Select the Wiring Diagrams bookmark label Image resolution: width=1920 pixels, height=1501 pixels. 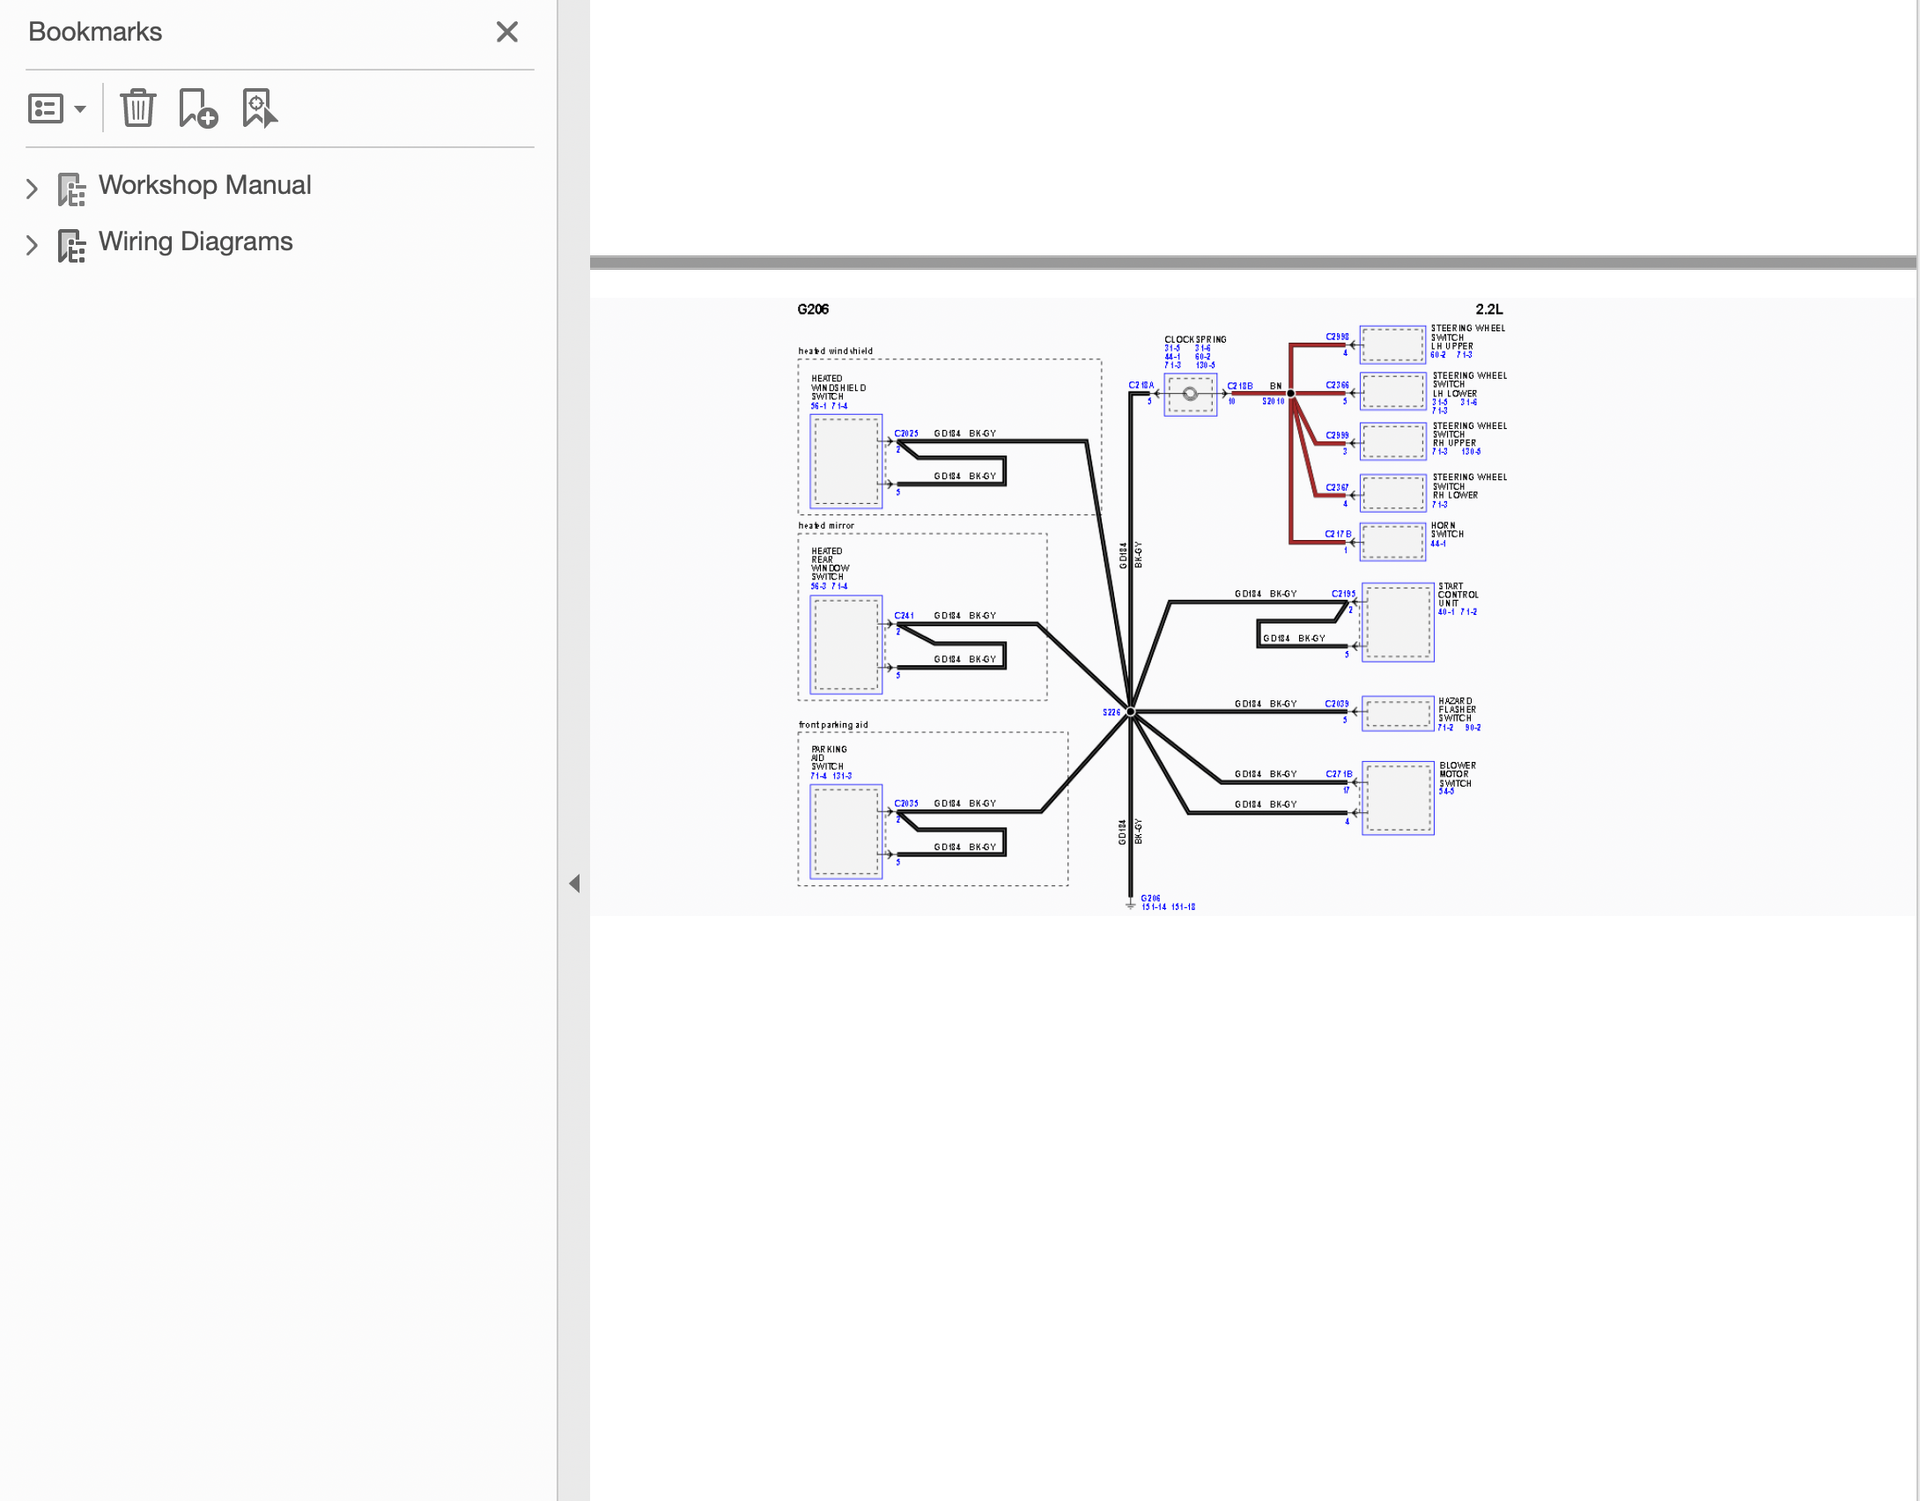tap(195, 242)
